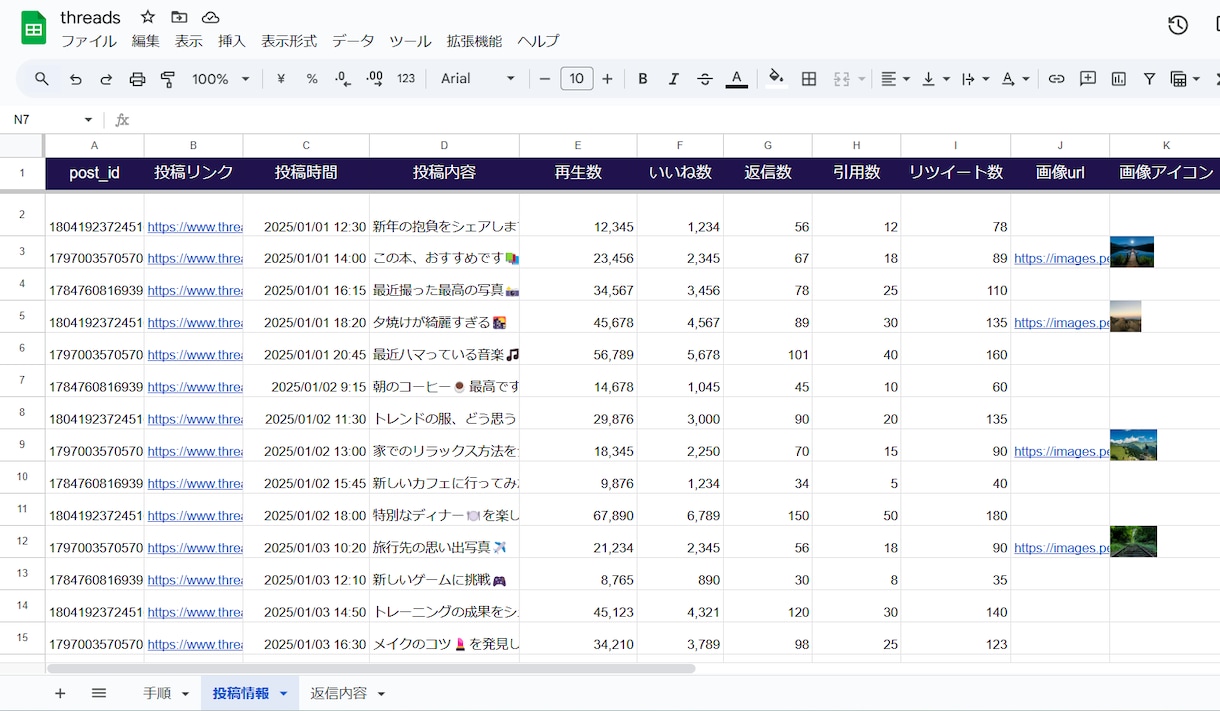Open name box dropdown arrow

tap(88, 120)
